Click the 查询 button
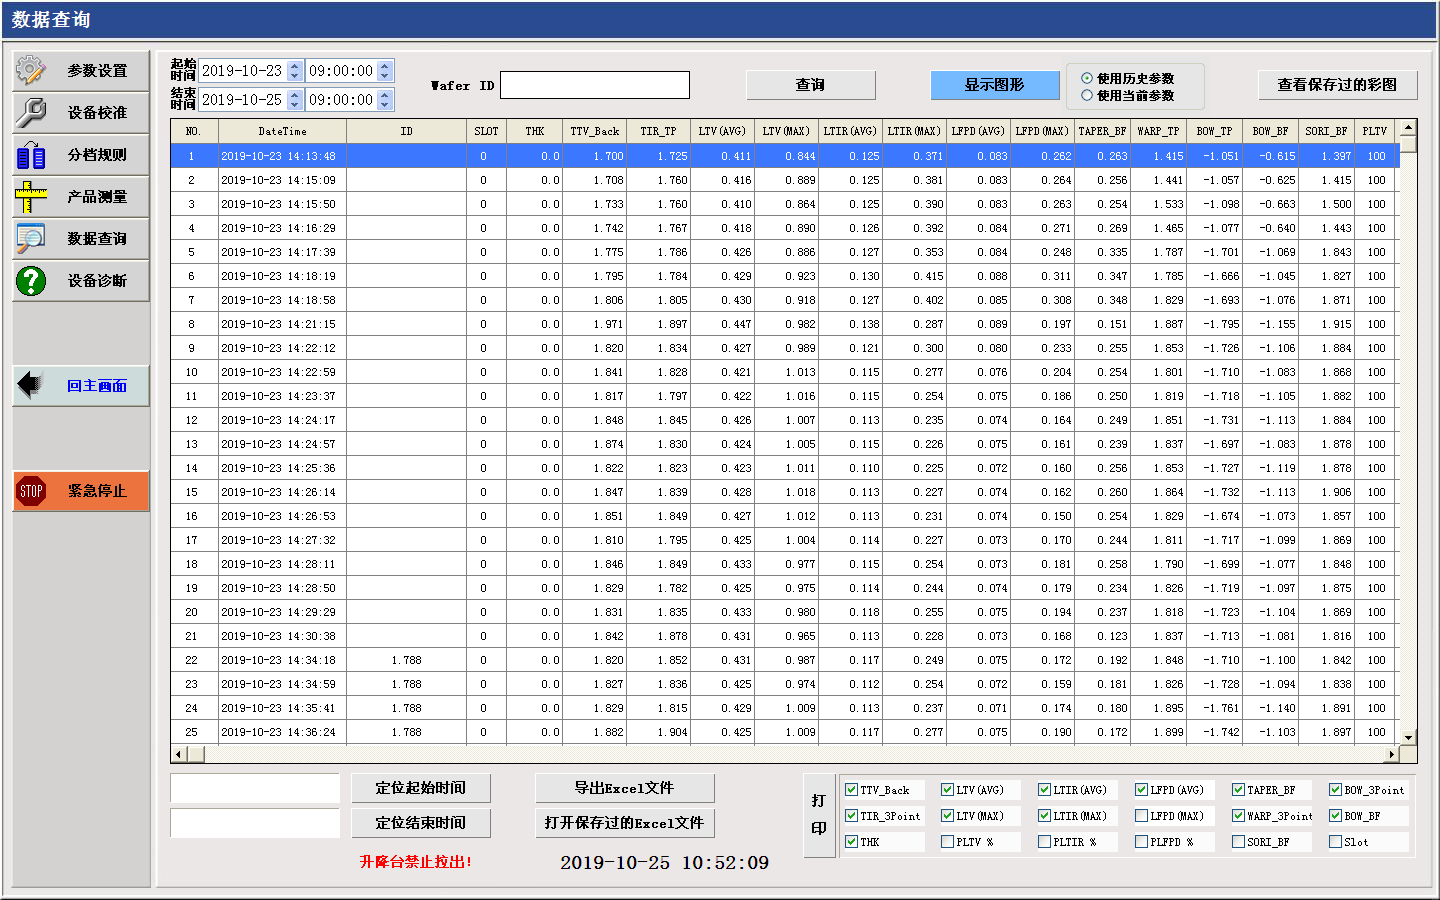This screenshot has height=900, width=1440. point(810,85)
